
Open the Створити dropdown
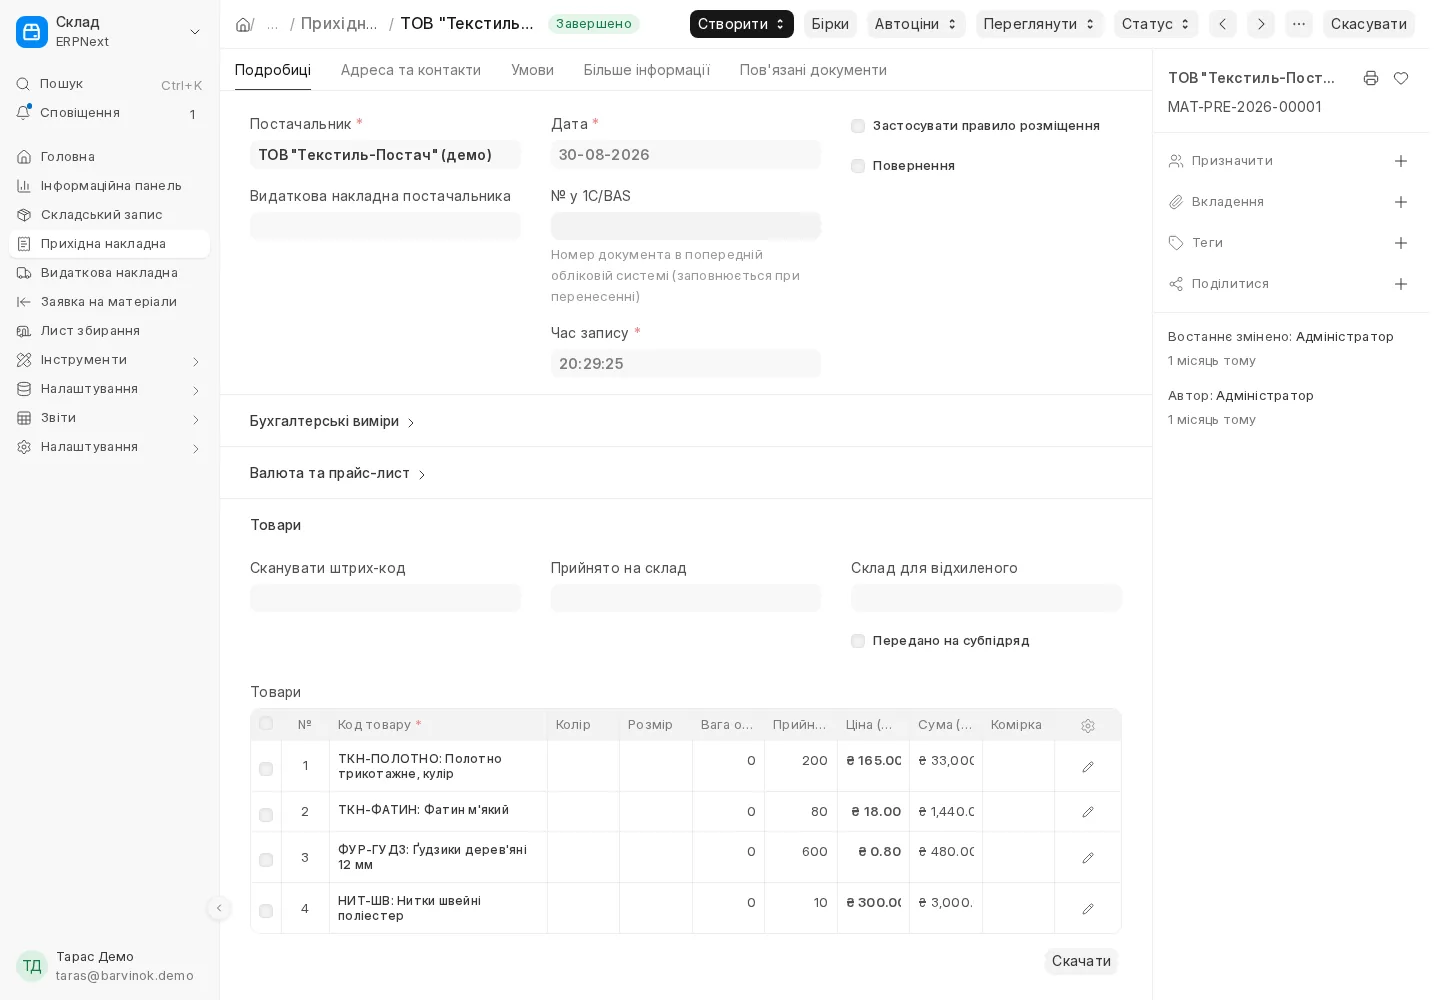click(x=742, y=24)
